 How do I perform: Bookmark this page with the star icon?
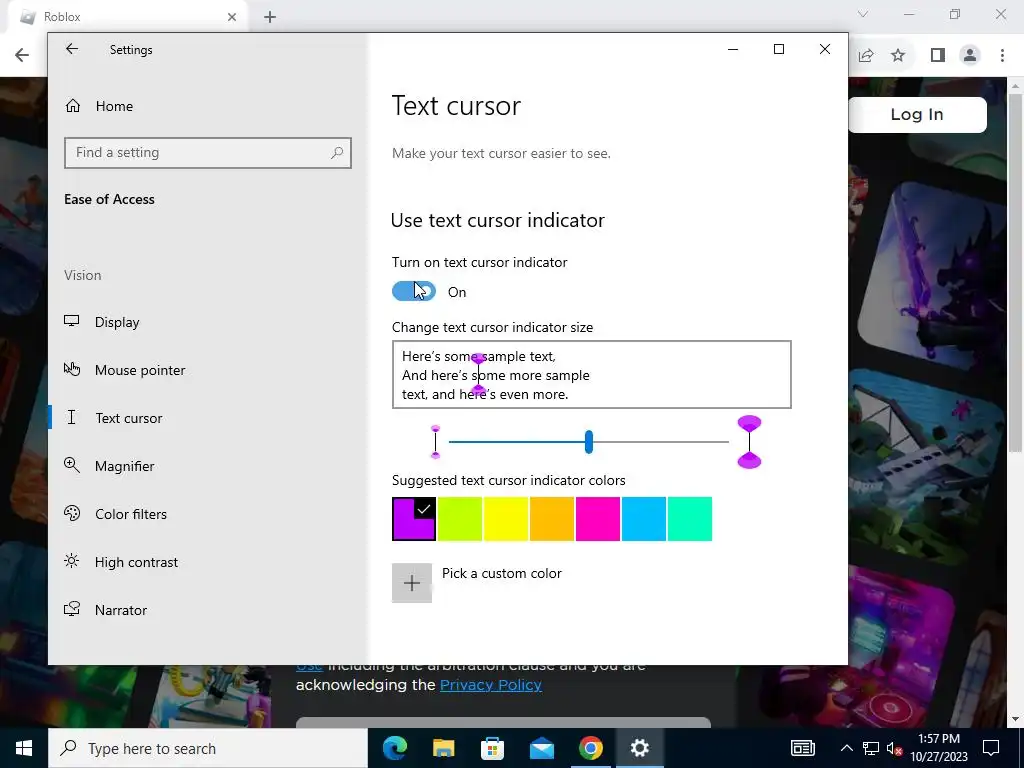click(898, 56)
